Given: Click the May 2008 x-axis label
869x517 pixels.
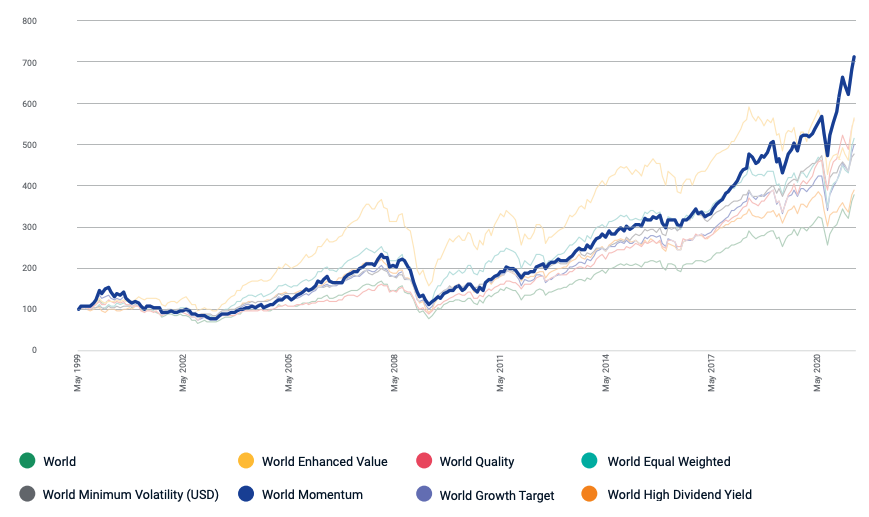Looking at the screenshot, I should pyautogui.click(x=395, y=373).
